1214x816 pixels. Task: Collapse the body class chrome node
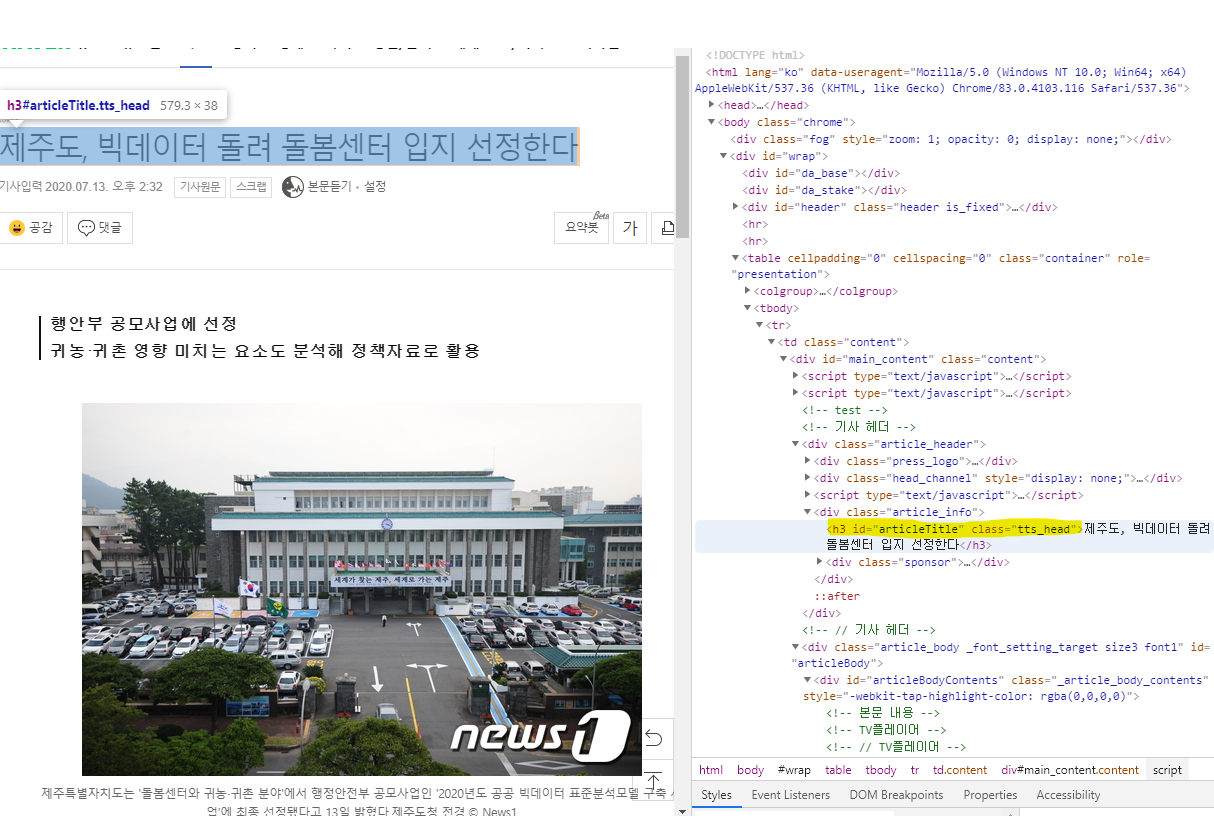711,122
